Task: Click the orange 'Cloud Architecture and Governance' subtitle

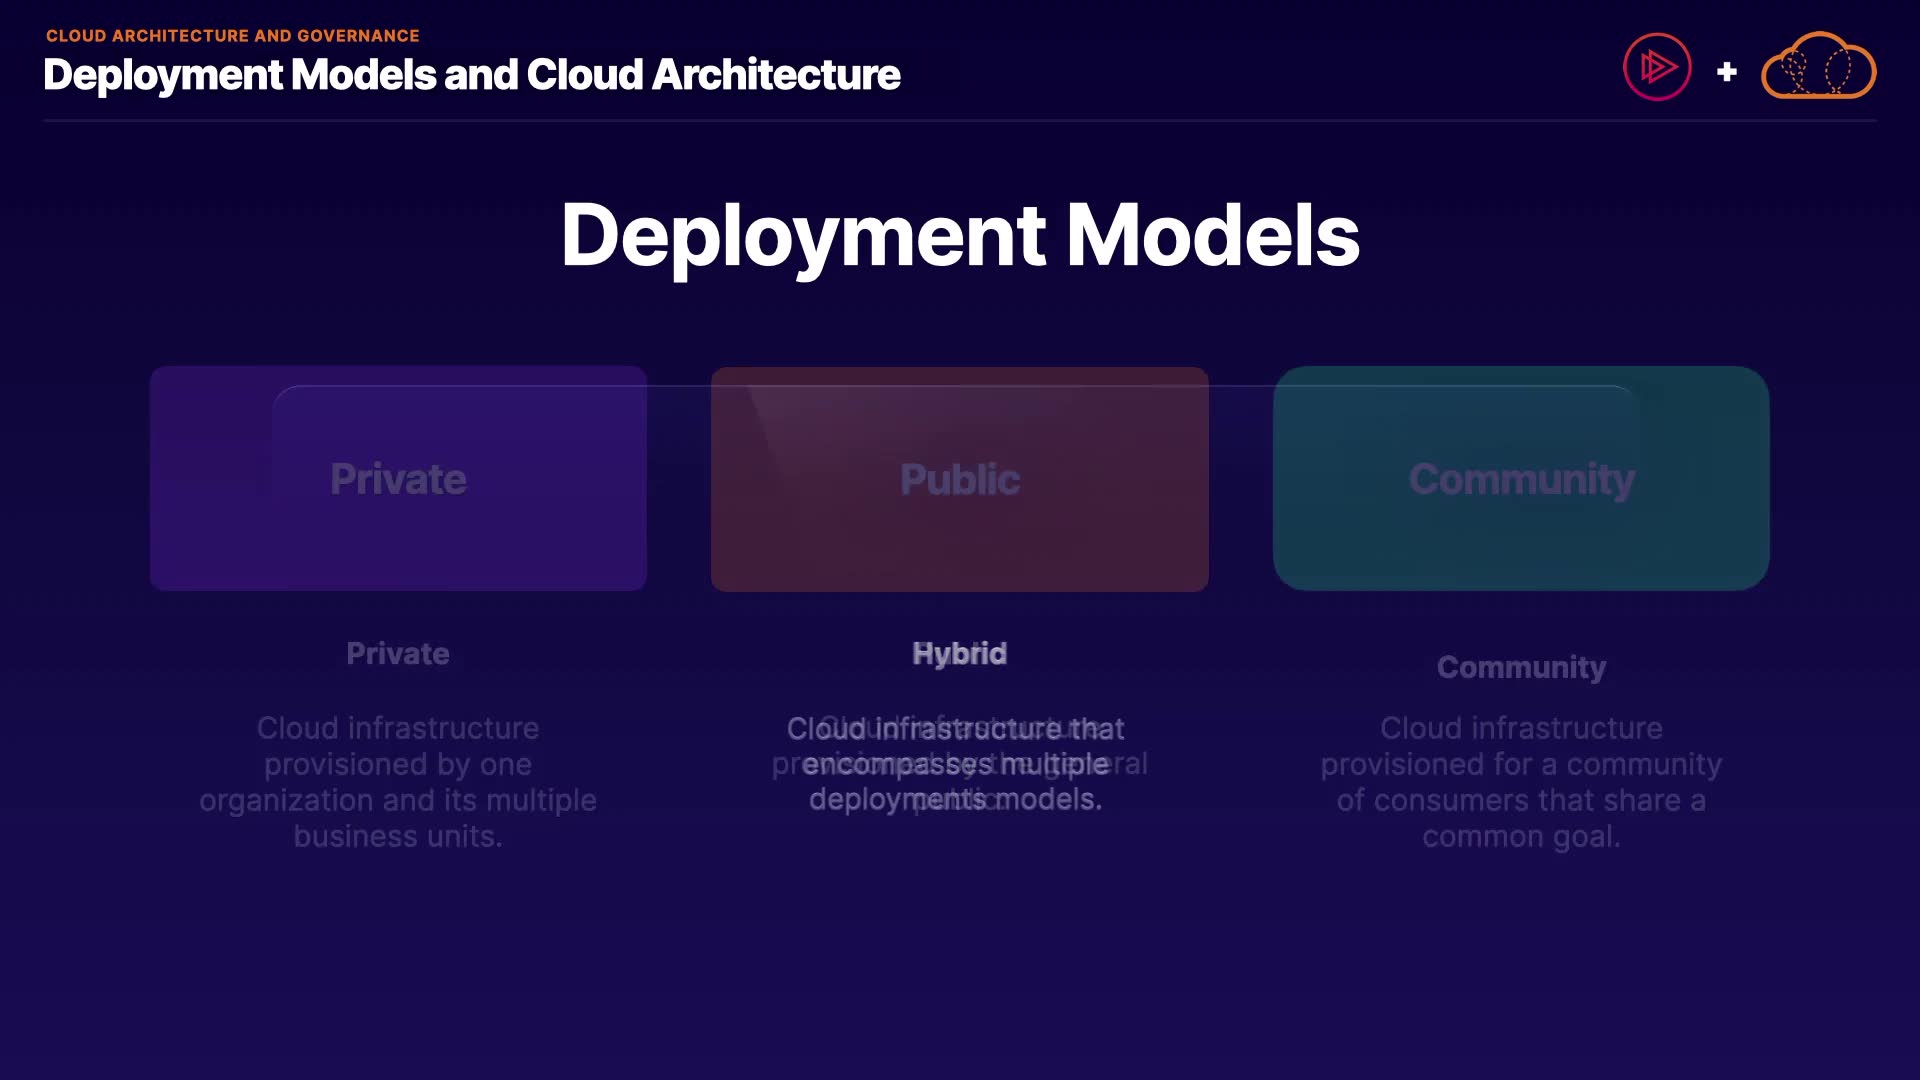Action: 232,36
